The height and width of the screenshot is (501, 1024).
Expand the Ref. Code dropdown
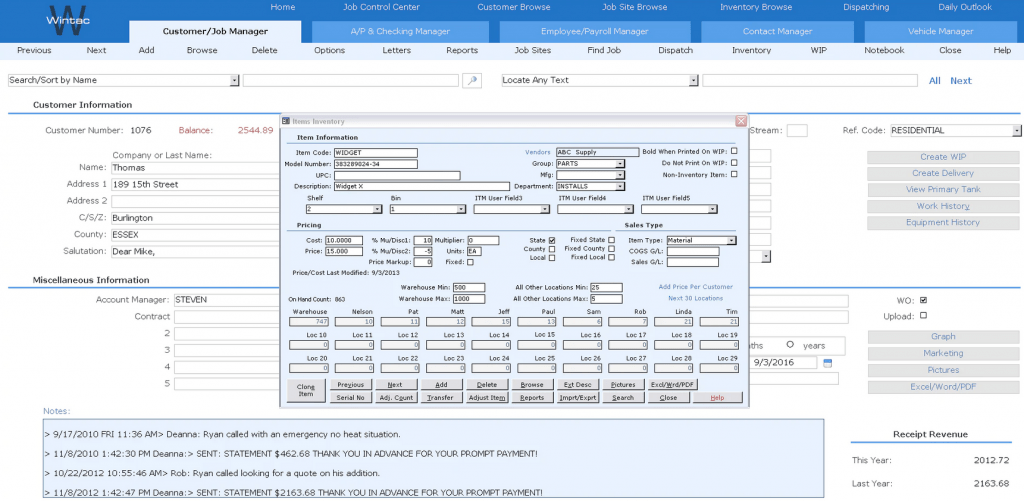click(x=1016, y=131)
